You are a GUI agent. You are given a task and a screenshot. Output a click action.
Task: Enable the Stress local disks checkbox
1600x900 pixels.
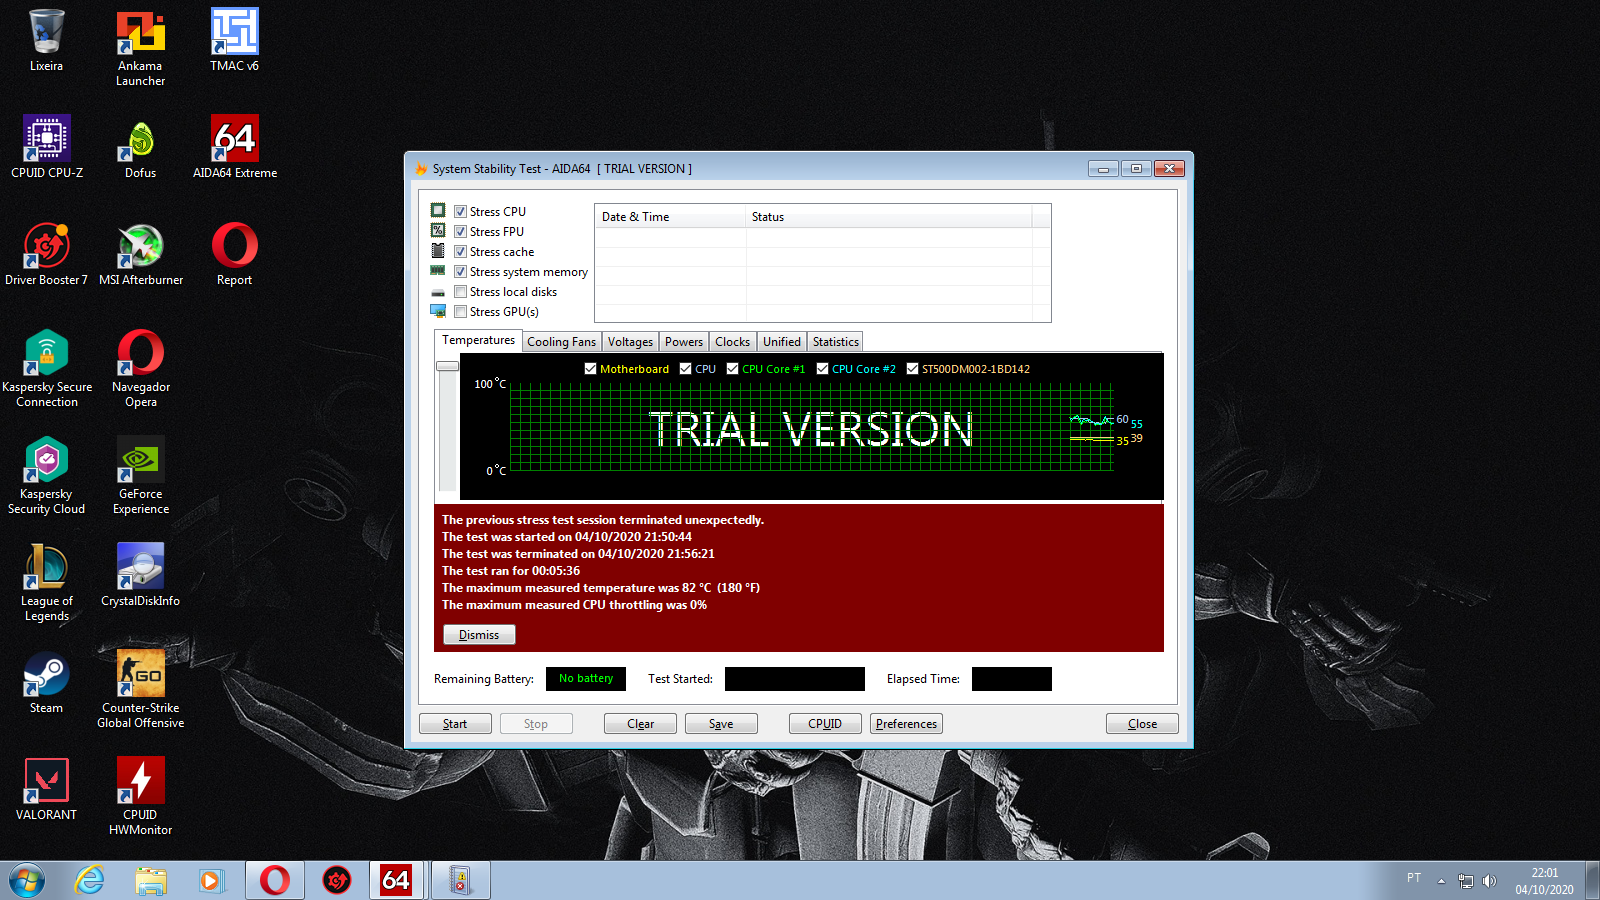460,292
